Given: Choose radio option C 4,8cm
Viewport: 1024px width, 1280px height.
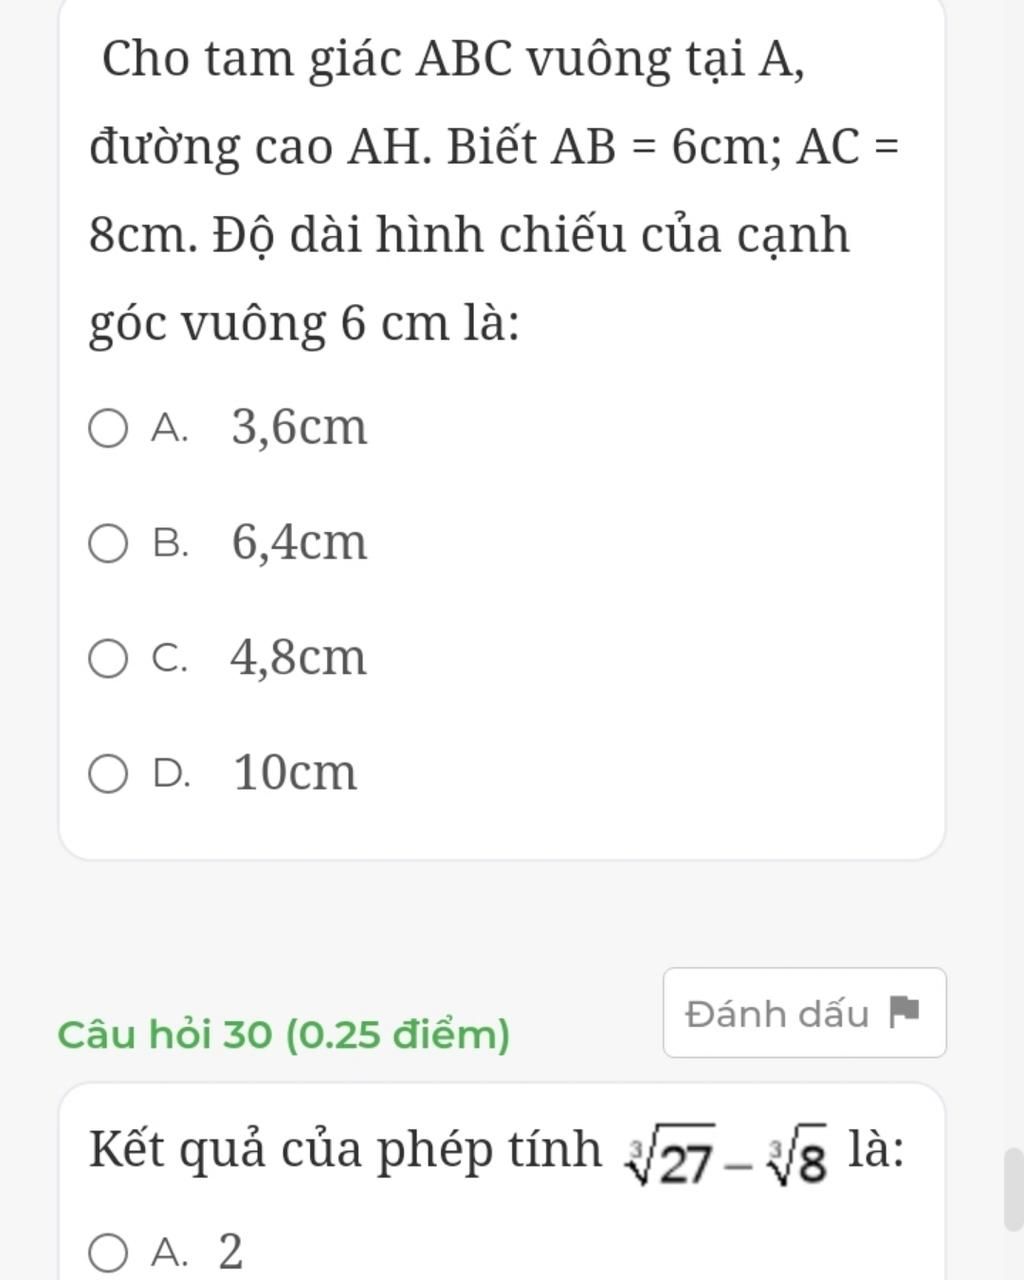Looking at the screenshot, I should [108, 660].
